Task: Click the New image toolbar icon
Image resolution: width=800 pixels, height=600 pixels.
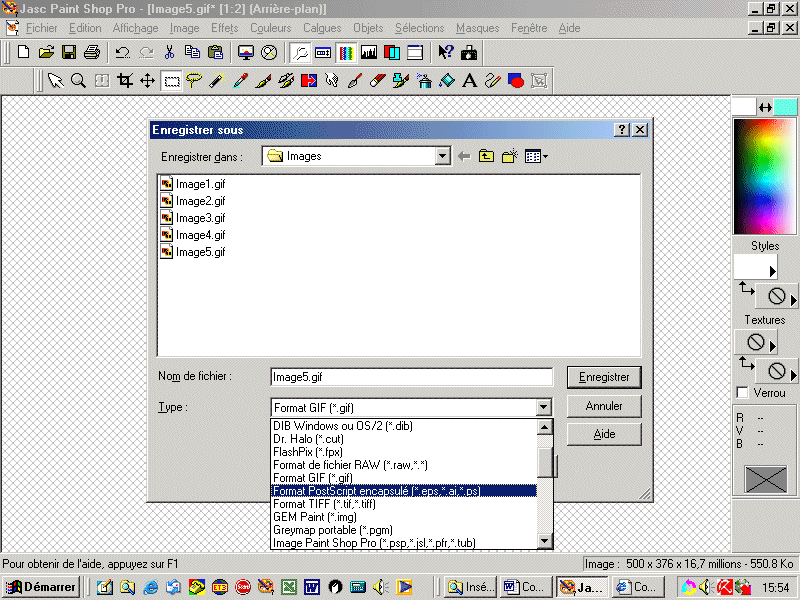Action: pyautogui.click(x=23, y=52)
